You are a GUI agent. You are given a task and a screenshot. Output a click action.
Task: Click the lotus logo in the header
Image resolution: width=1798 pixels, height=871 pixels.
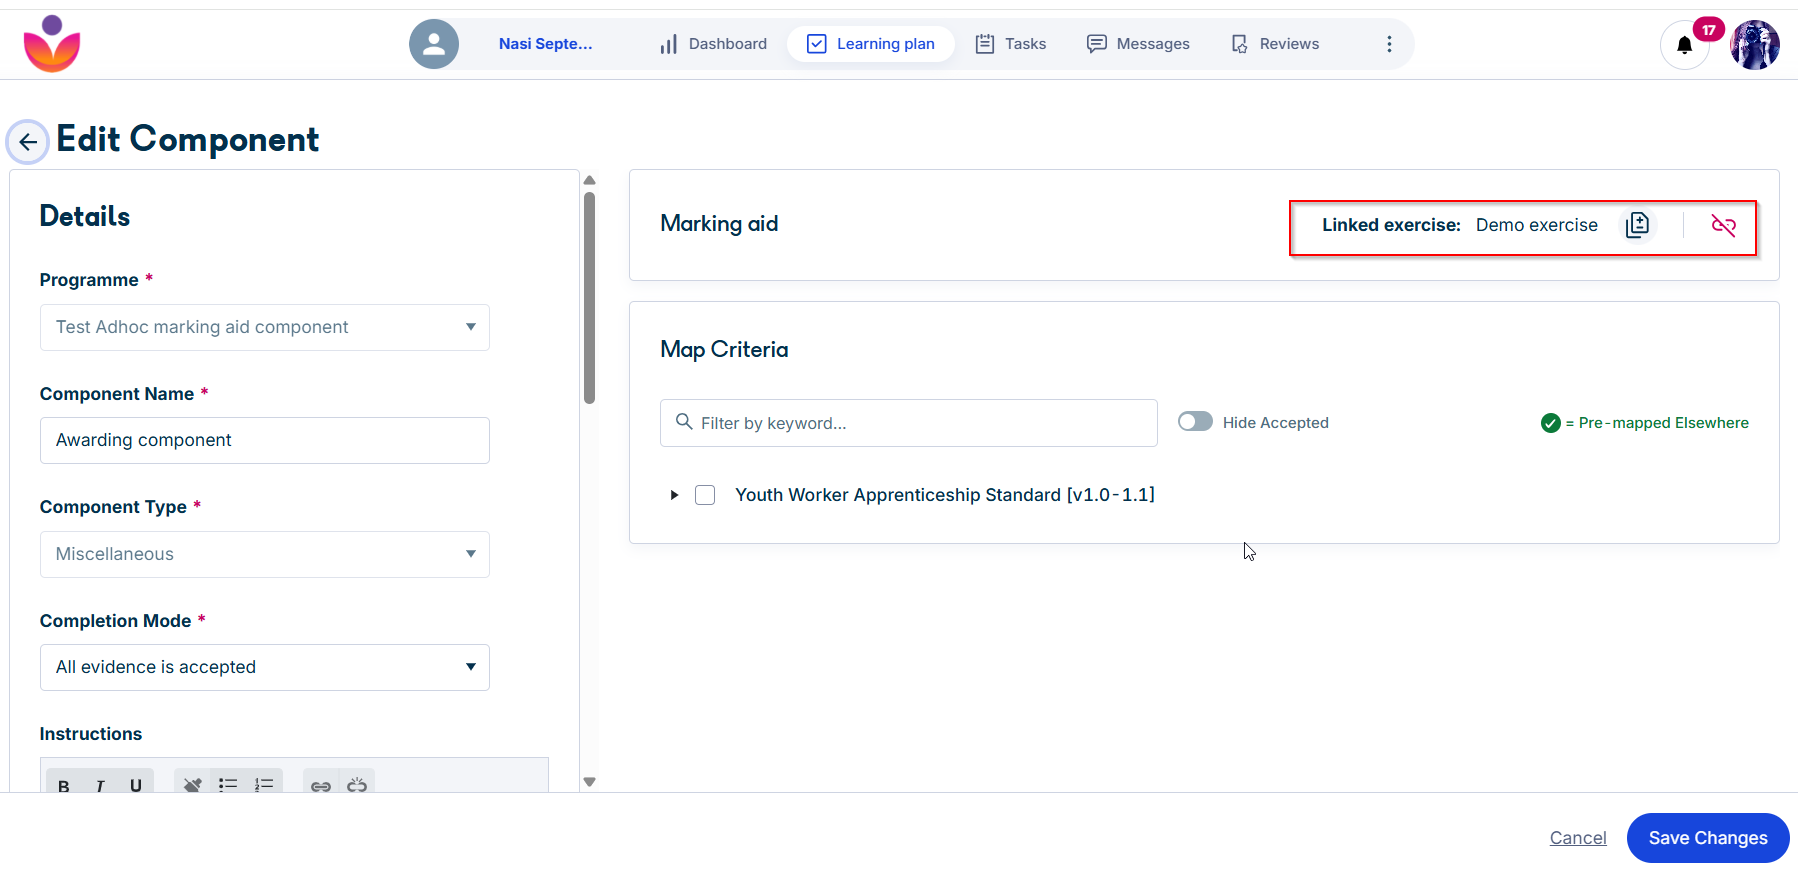tap(52, 44)
